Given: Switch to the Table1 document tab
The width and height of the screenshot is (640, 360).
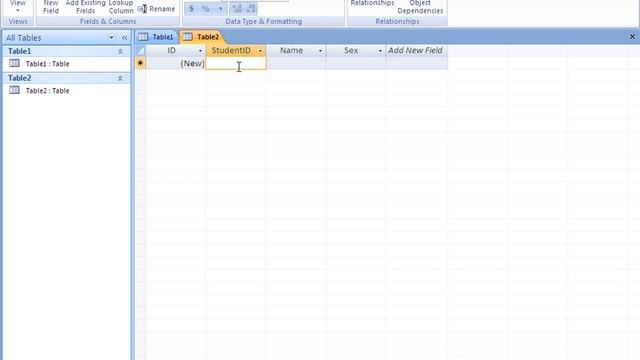Looking at the screenshot, I should [157, 37].
